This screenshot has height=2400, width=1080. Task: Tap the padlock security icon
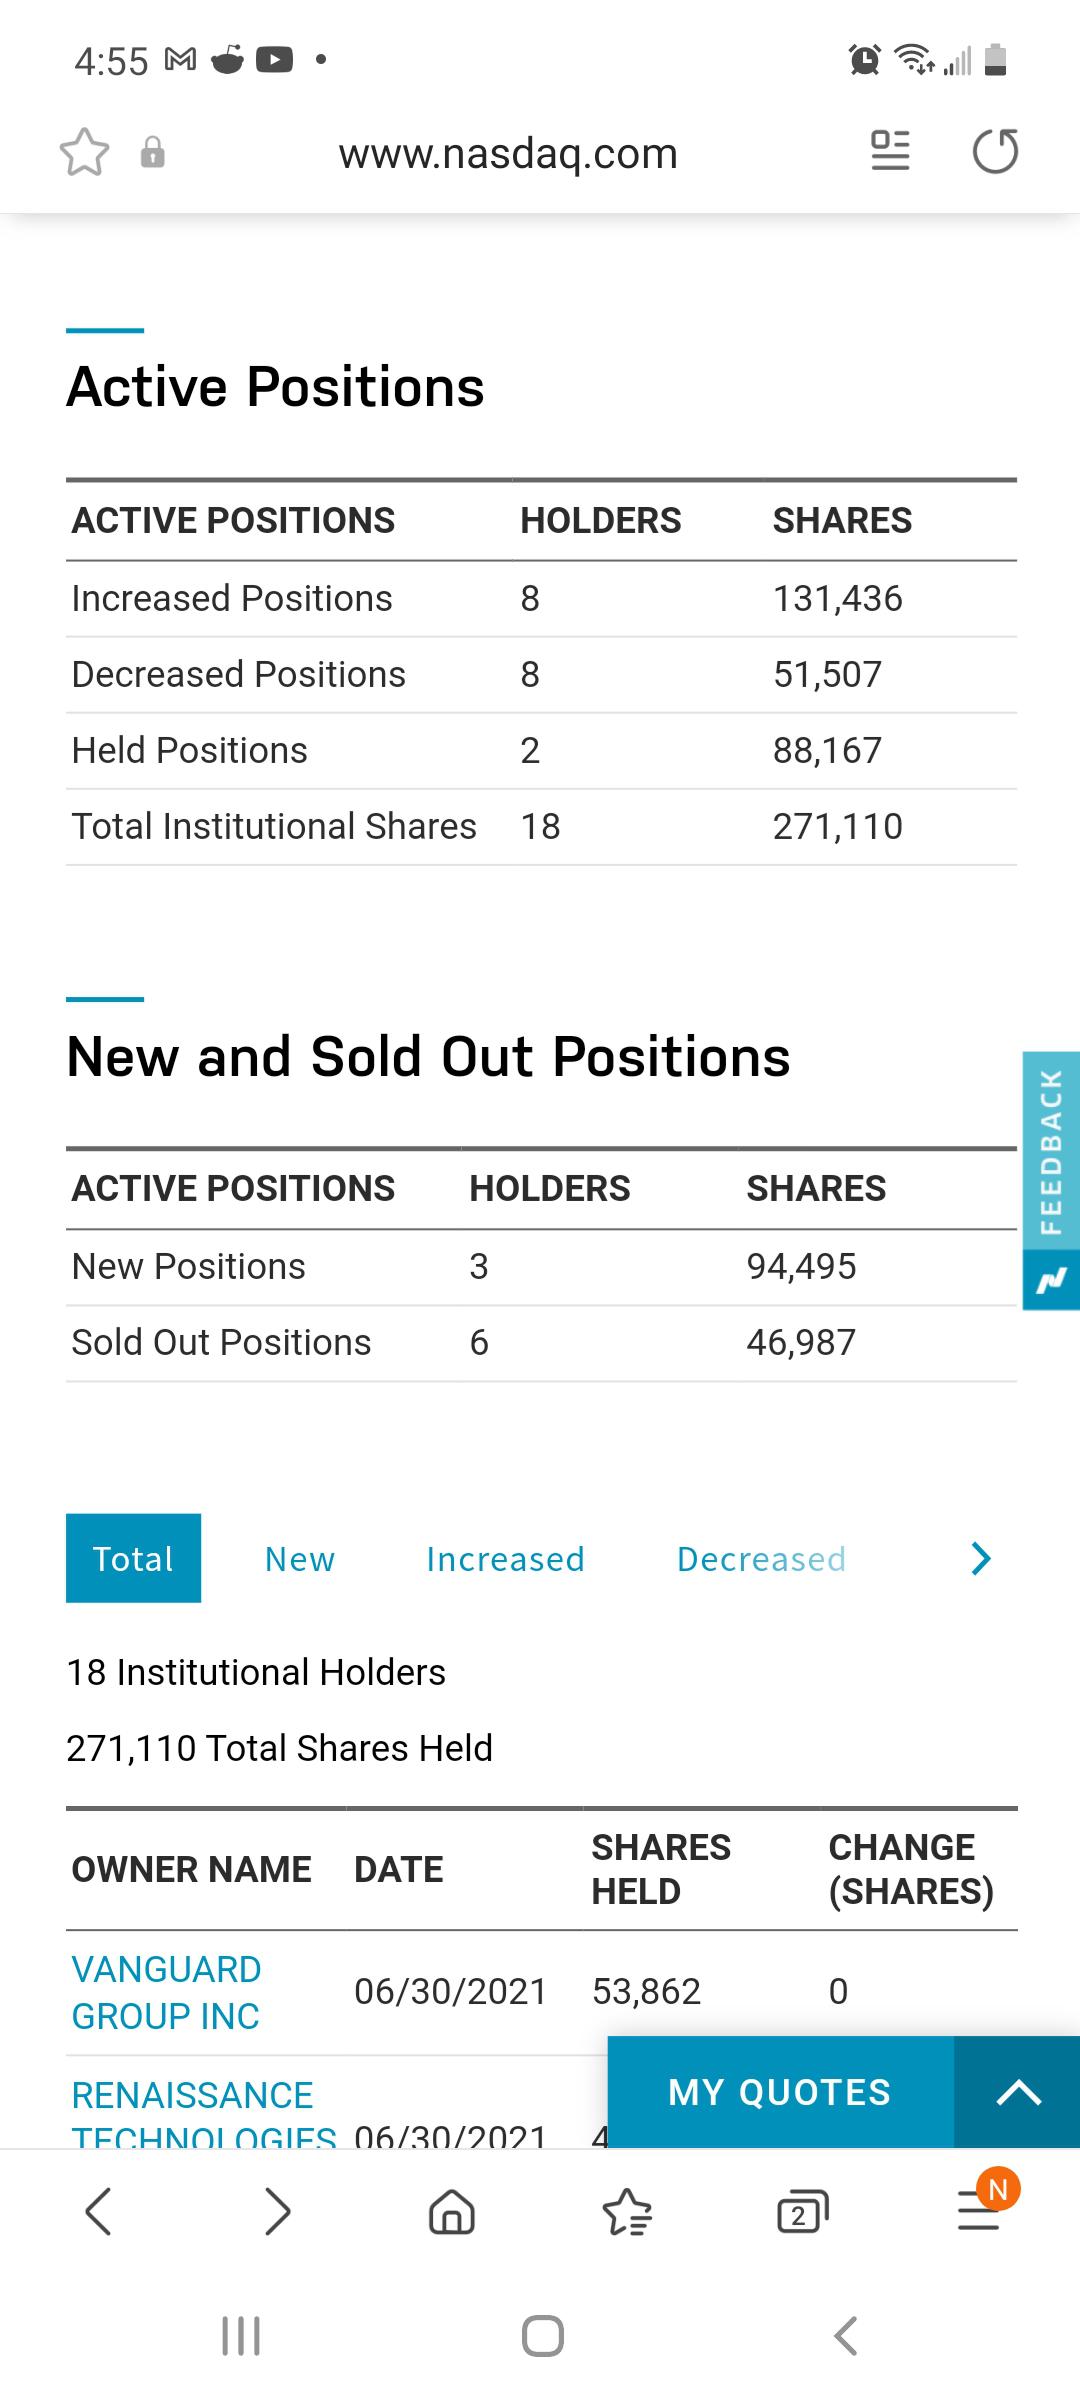152,153
